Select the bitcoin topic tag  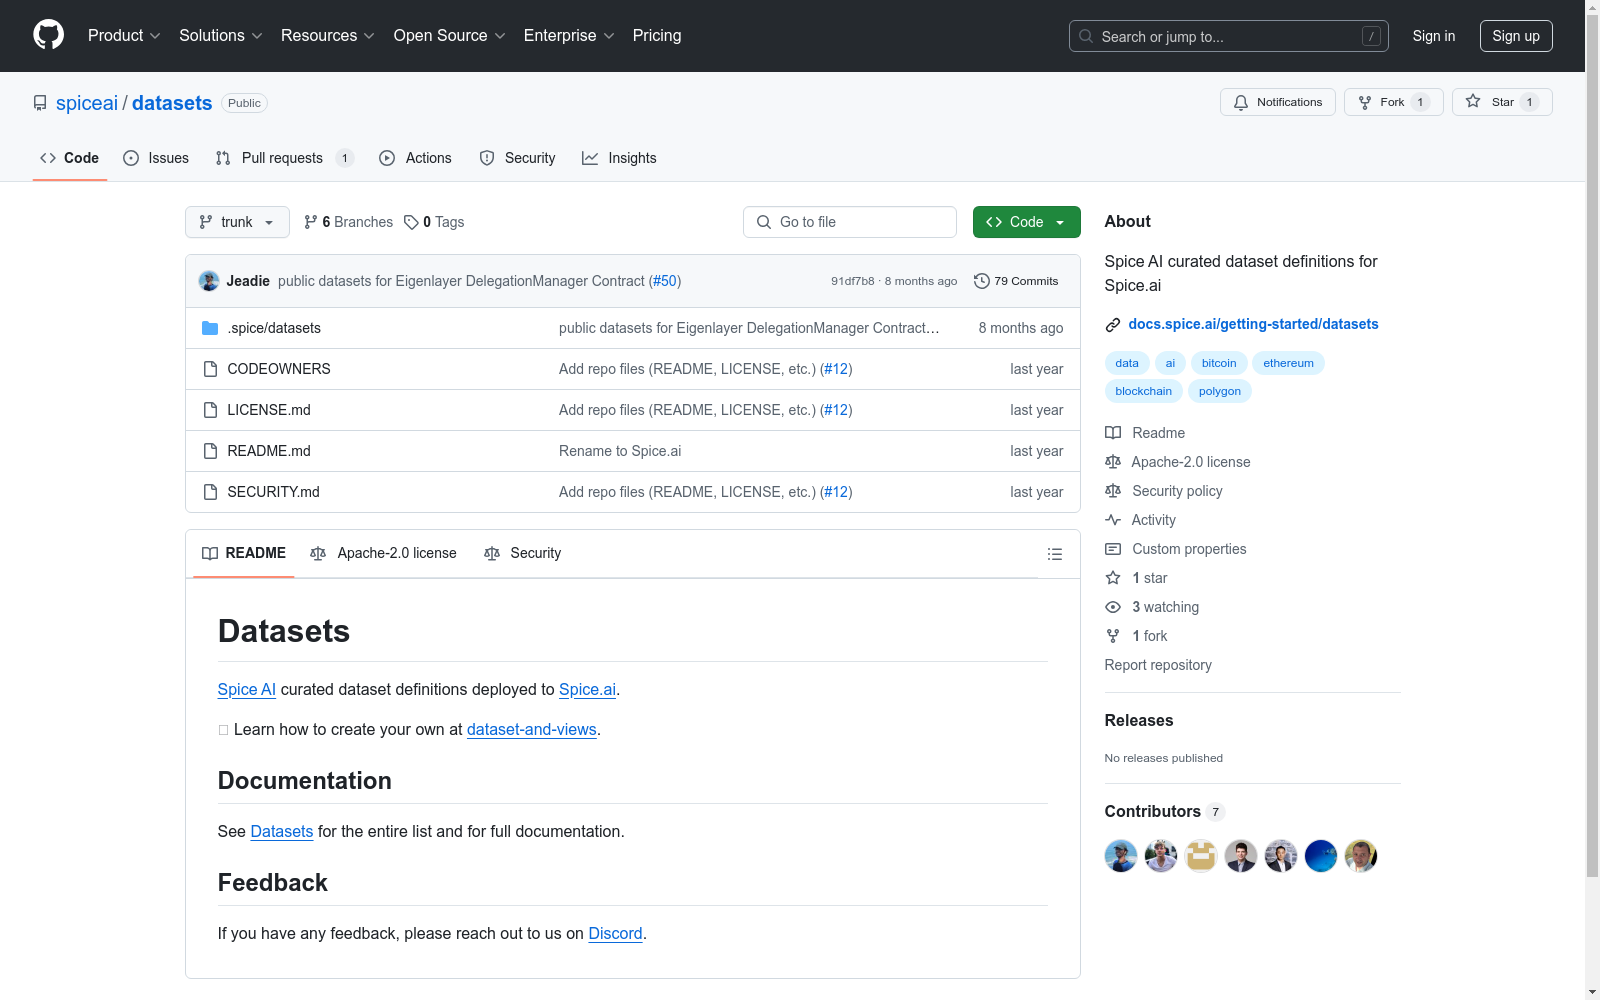tap(1219, 363)
